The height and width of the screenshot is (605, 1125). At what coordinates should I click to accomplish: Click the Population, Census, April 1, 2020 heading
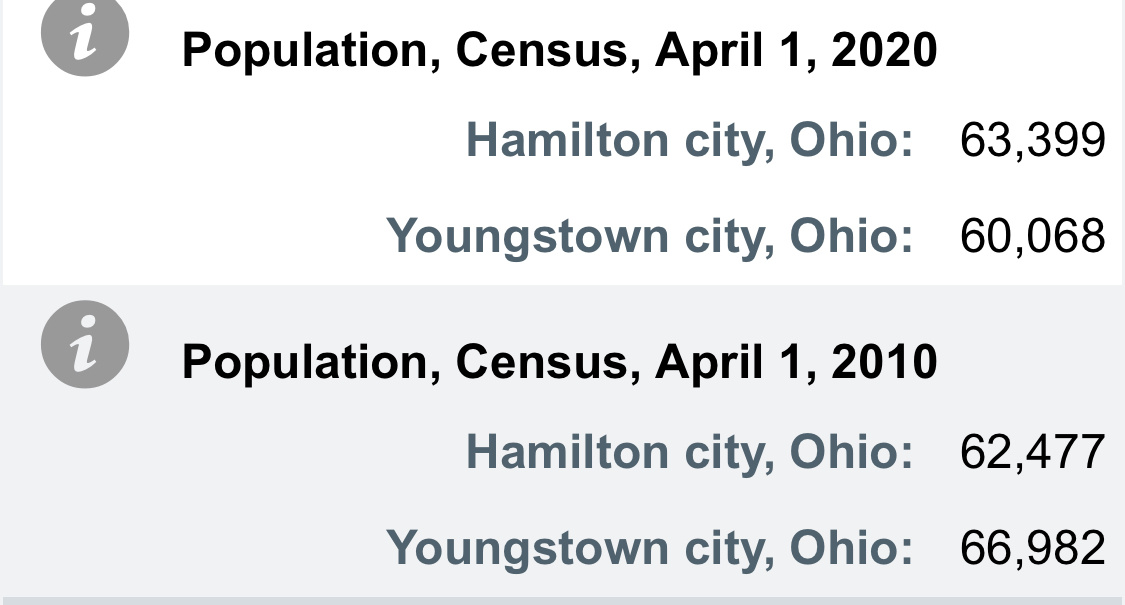click(x=560, y=51)
